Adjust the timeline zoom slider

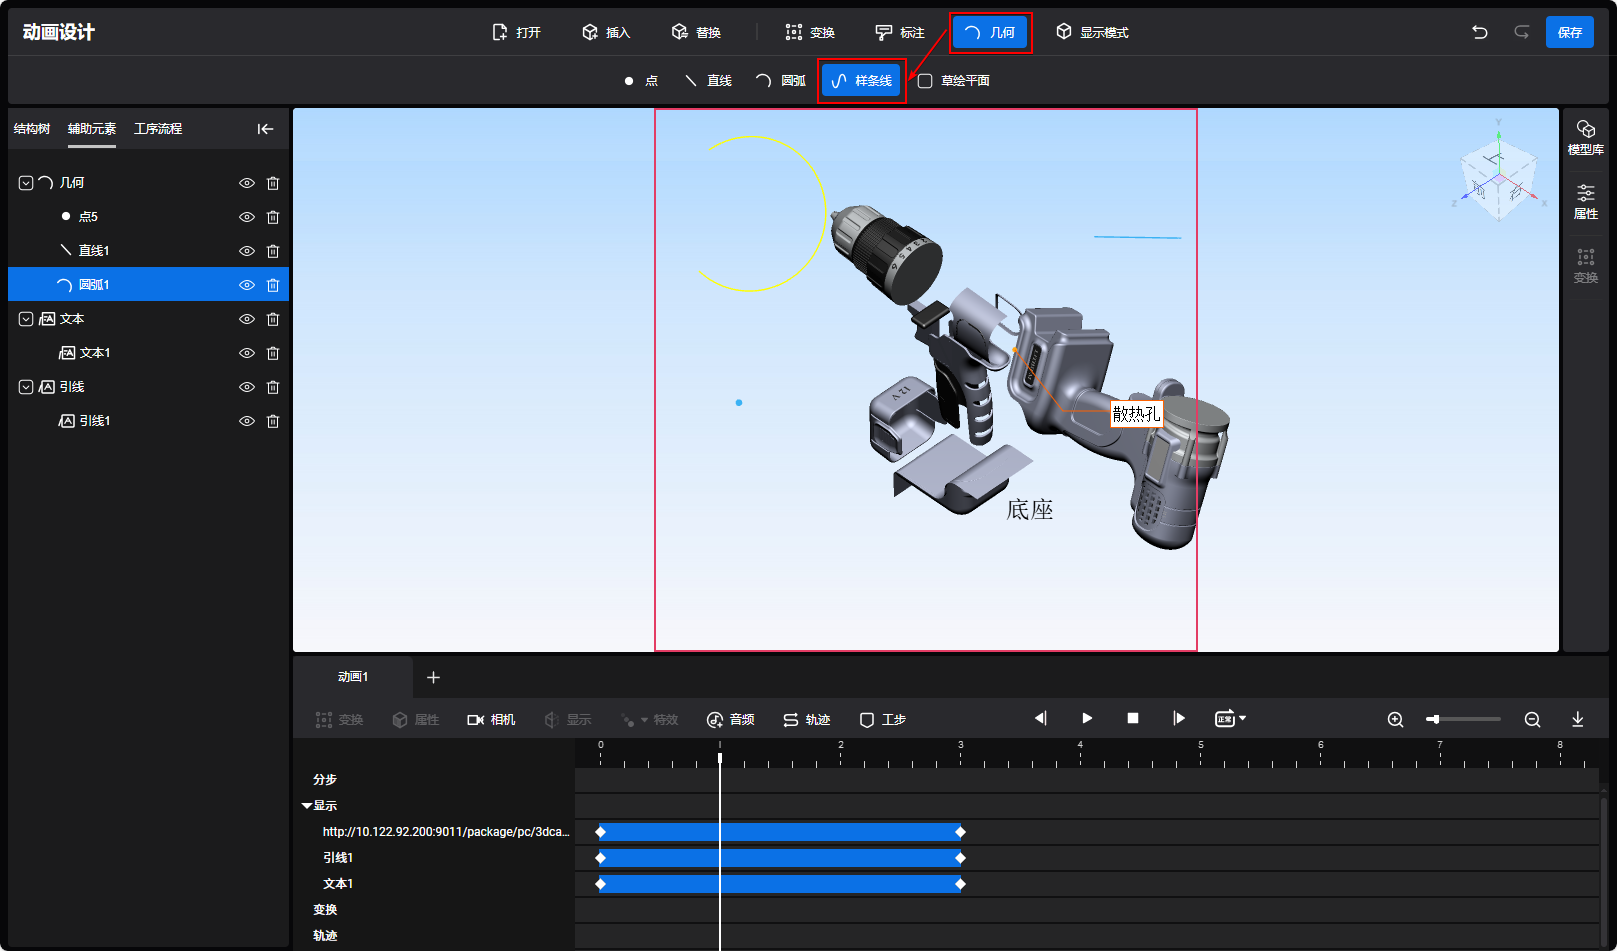[x=1434, y=719]
